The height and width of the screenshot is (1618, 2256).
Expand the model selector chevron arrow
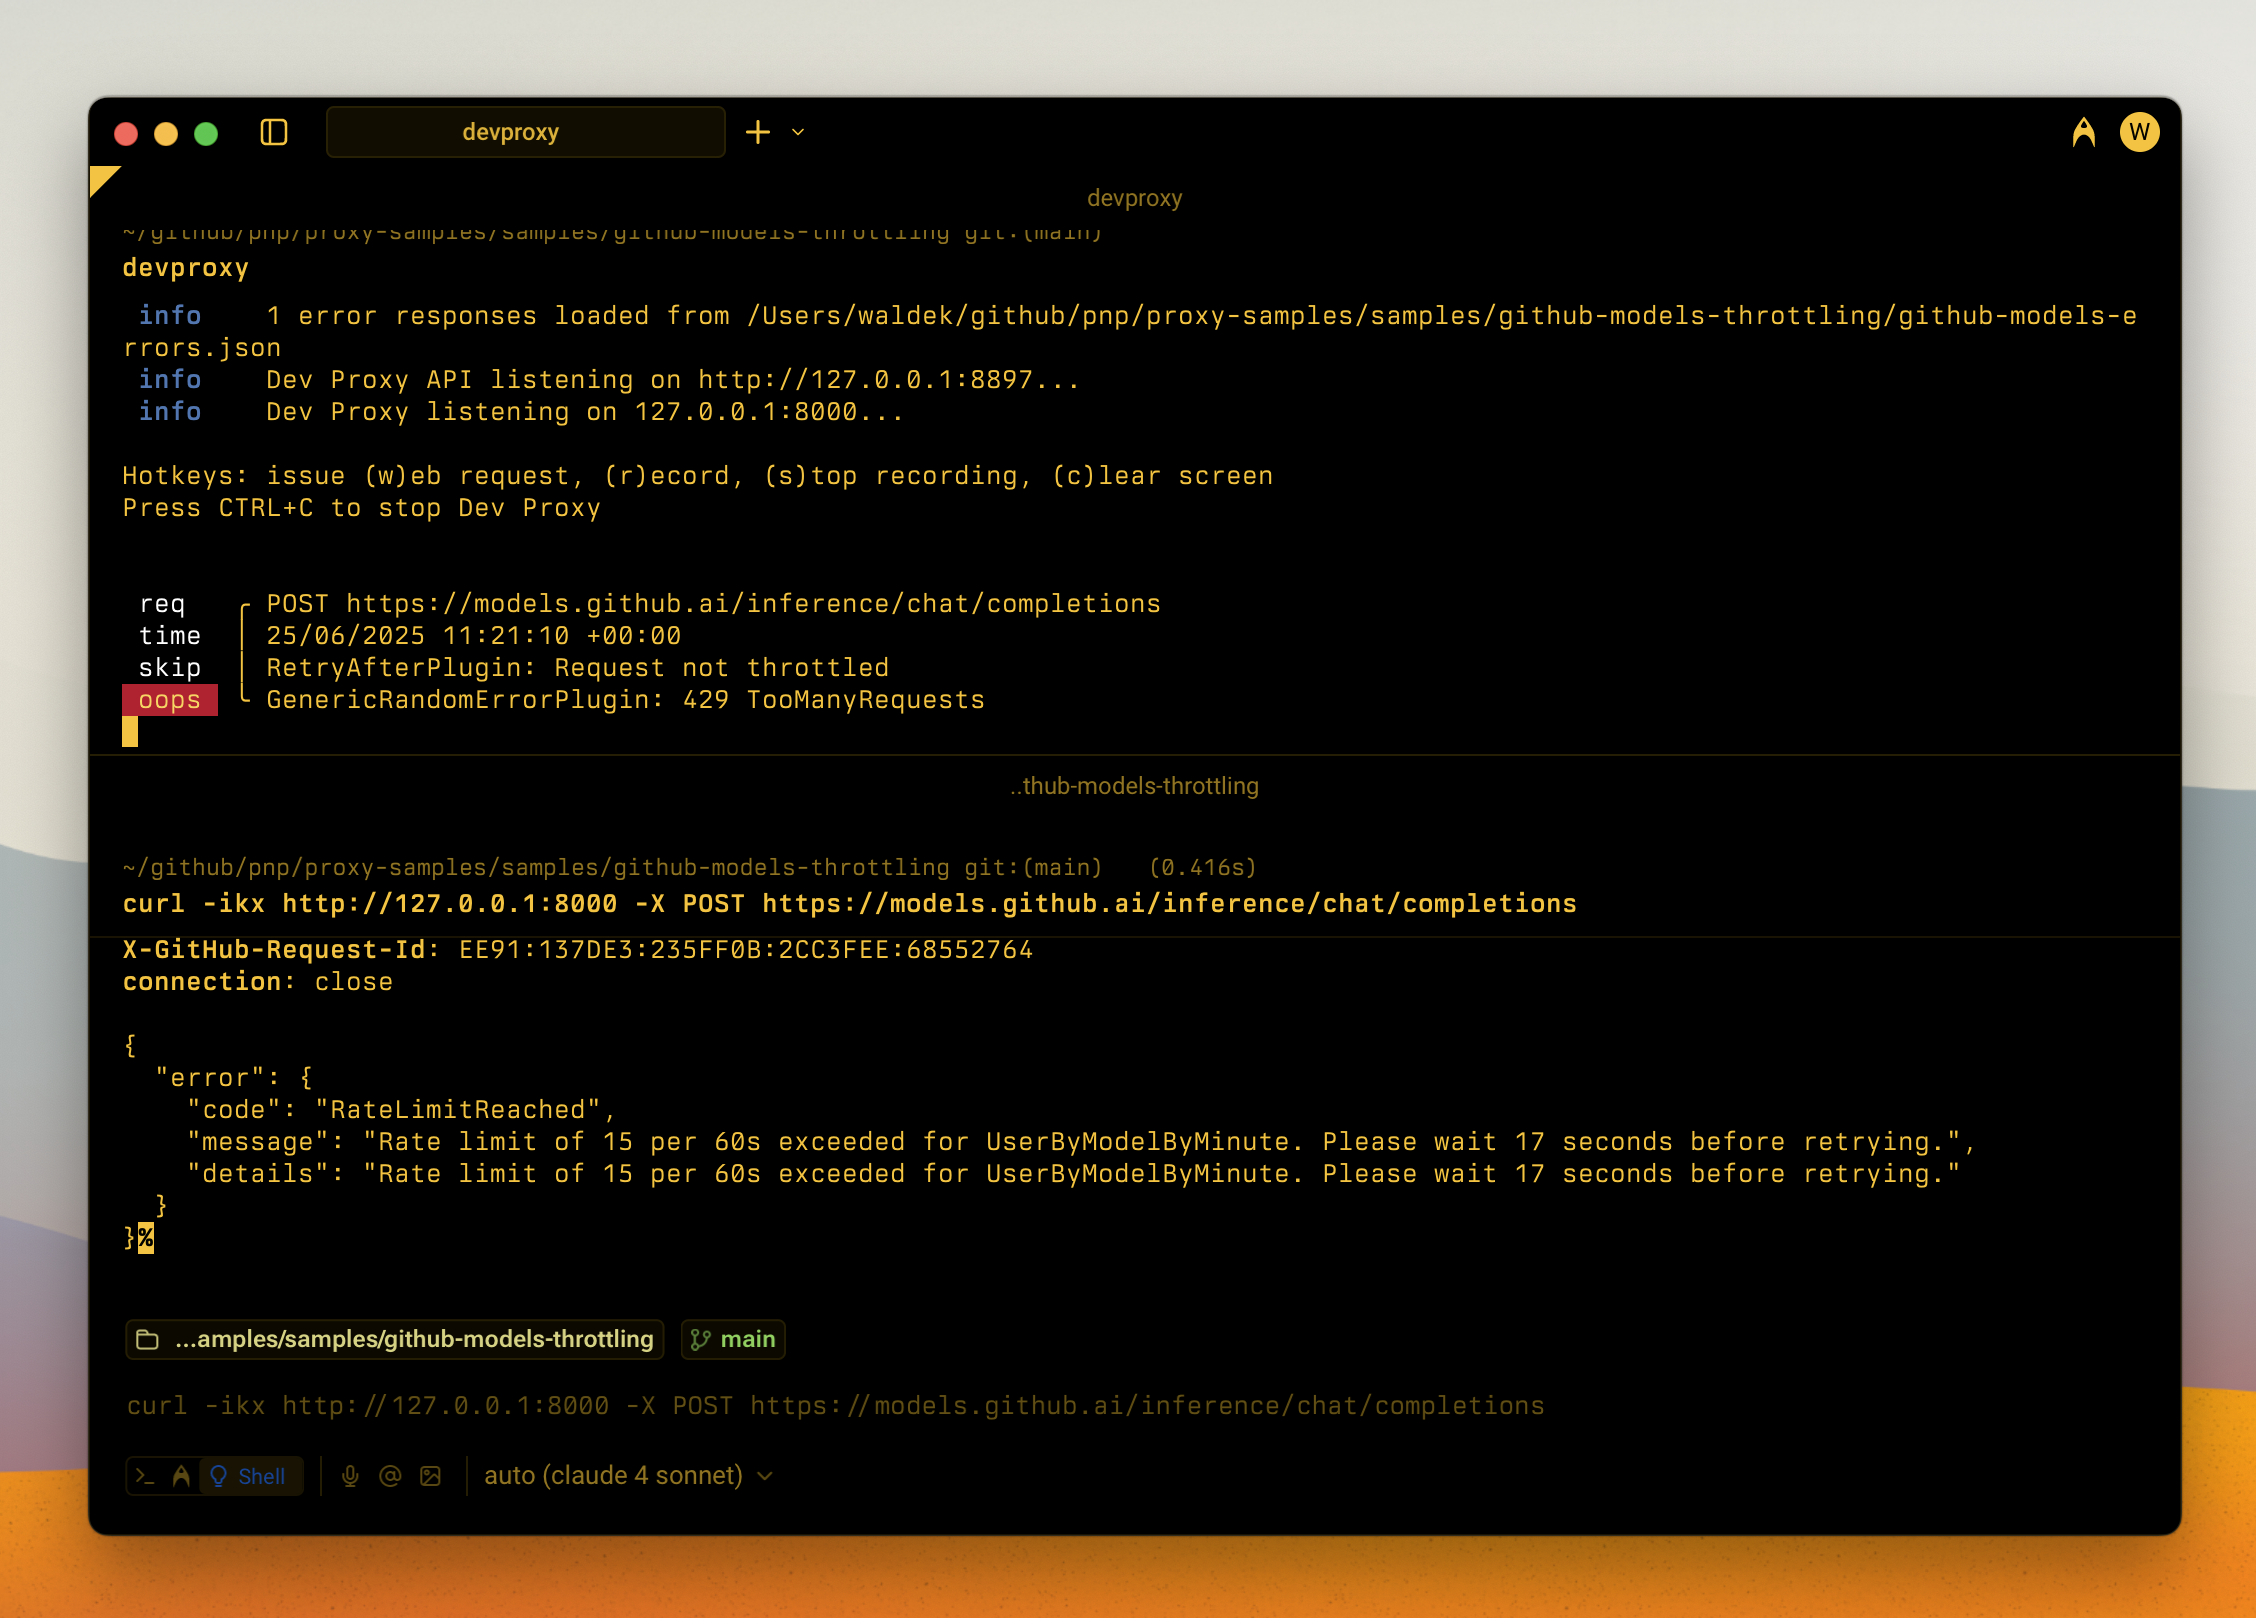(x=765, y=1475)
